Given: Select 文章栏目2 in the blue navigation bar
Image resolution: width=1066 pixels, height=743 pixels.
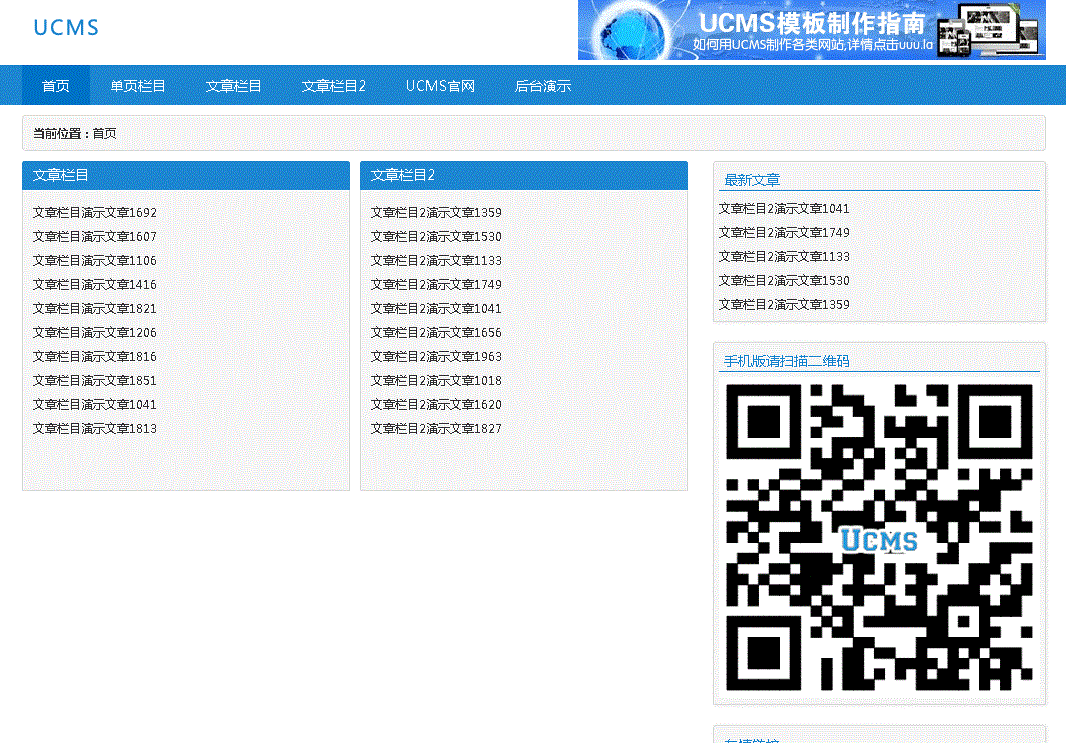Looking at the screenshot, I should pos(334,86).
